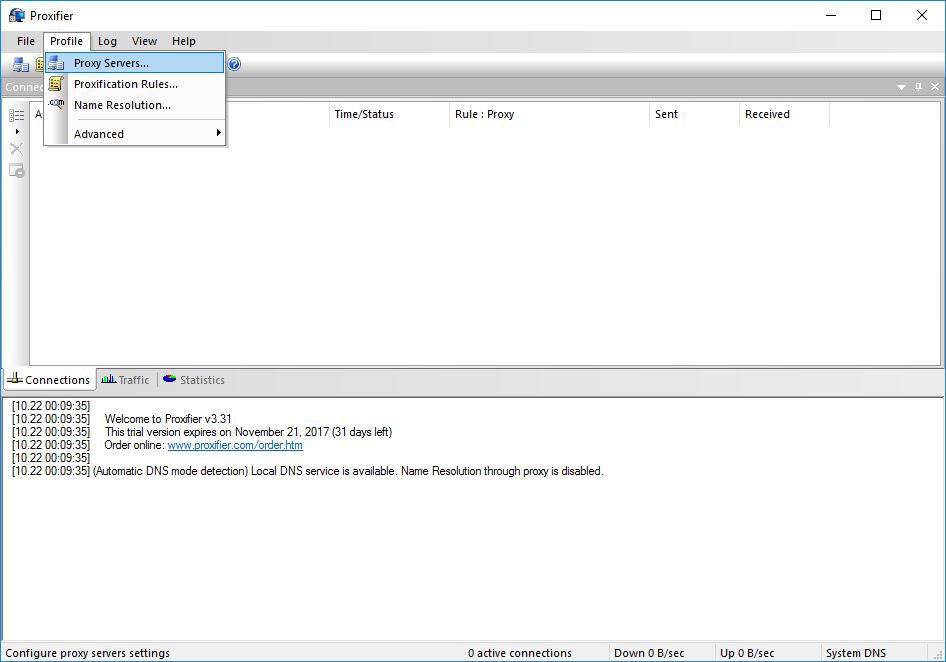Click the resize grip at window corner
The image size is (946, 662).
tap(938, 655)
